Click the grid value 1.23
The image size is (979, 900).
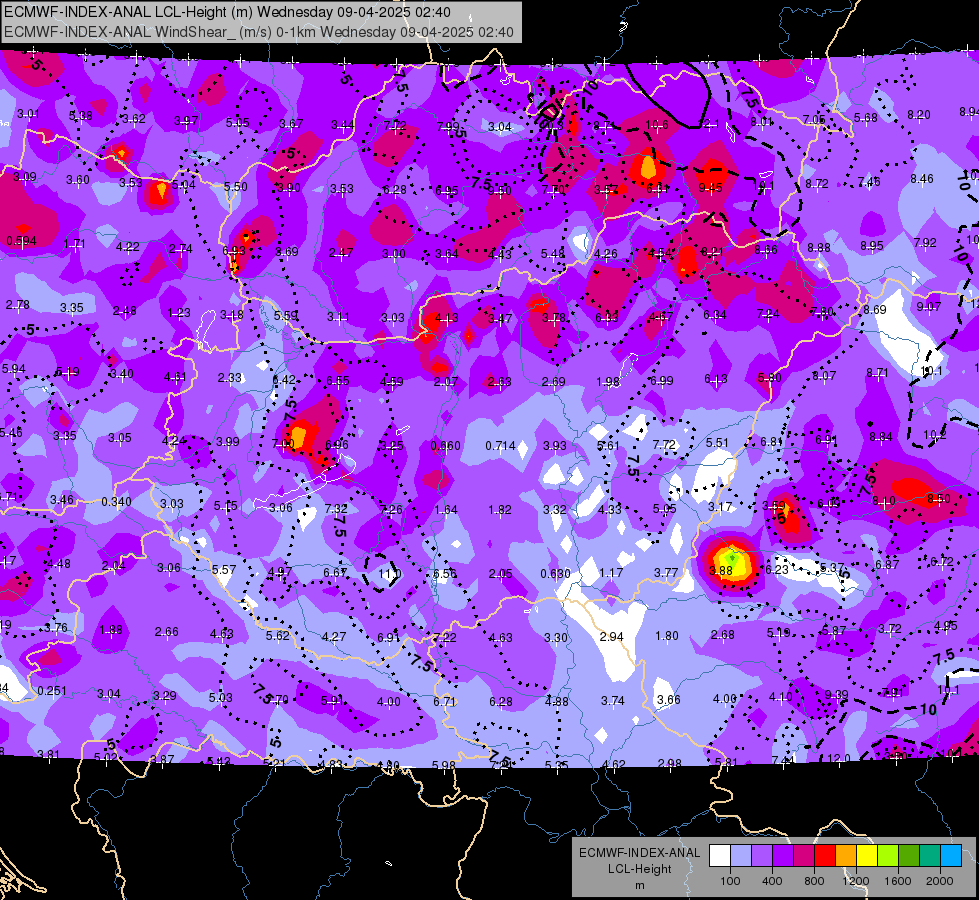point(179,312)
